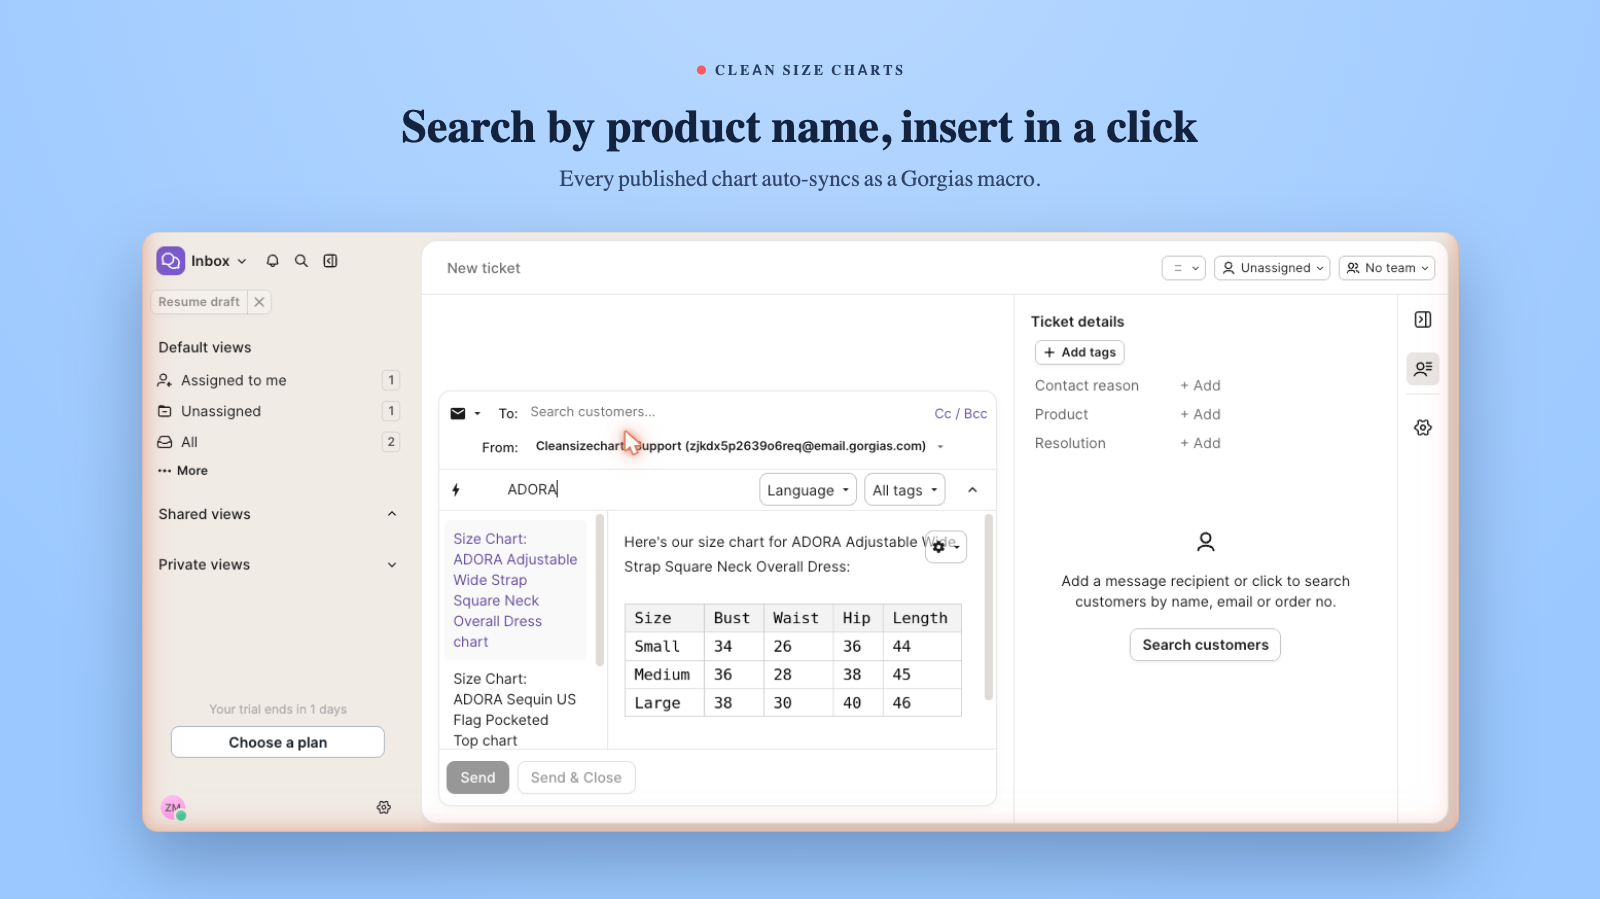Image resolution: width=1600 pixels, height=899 pixels.
Task: Click the Gorgias logo icon
Action: tap(171, 261)
